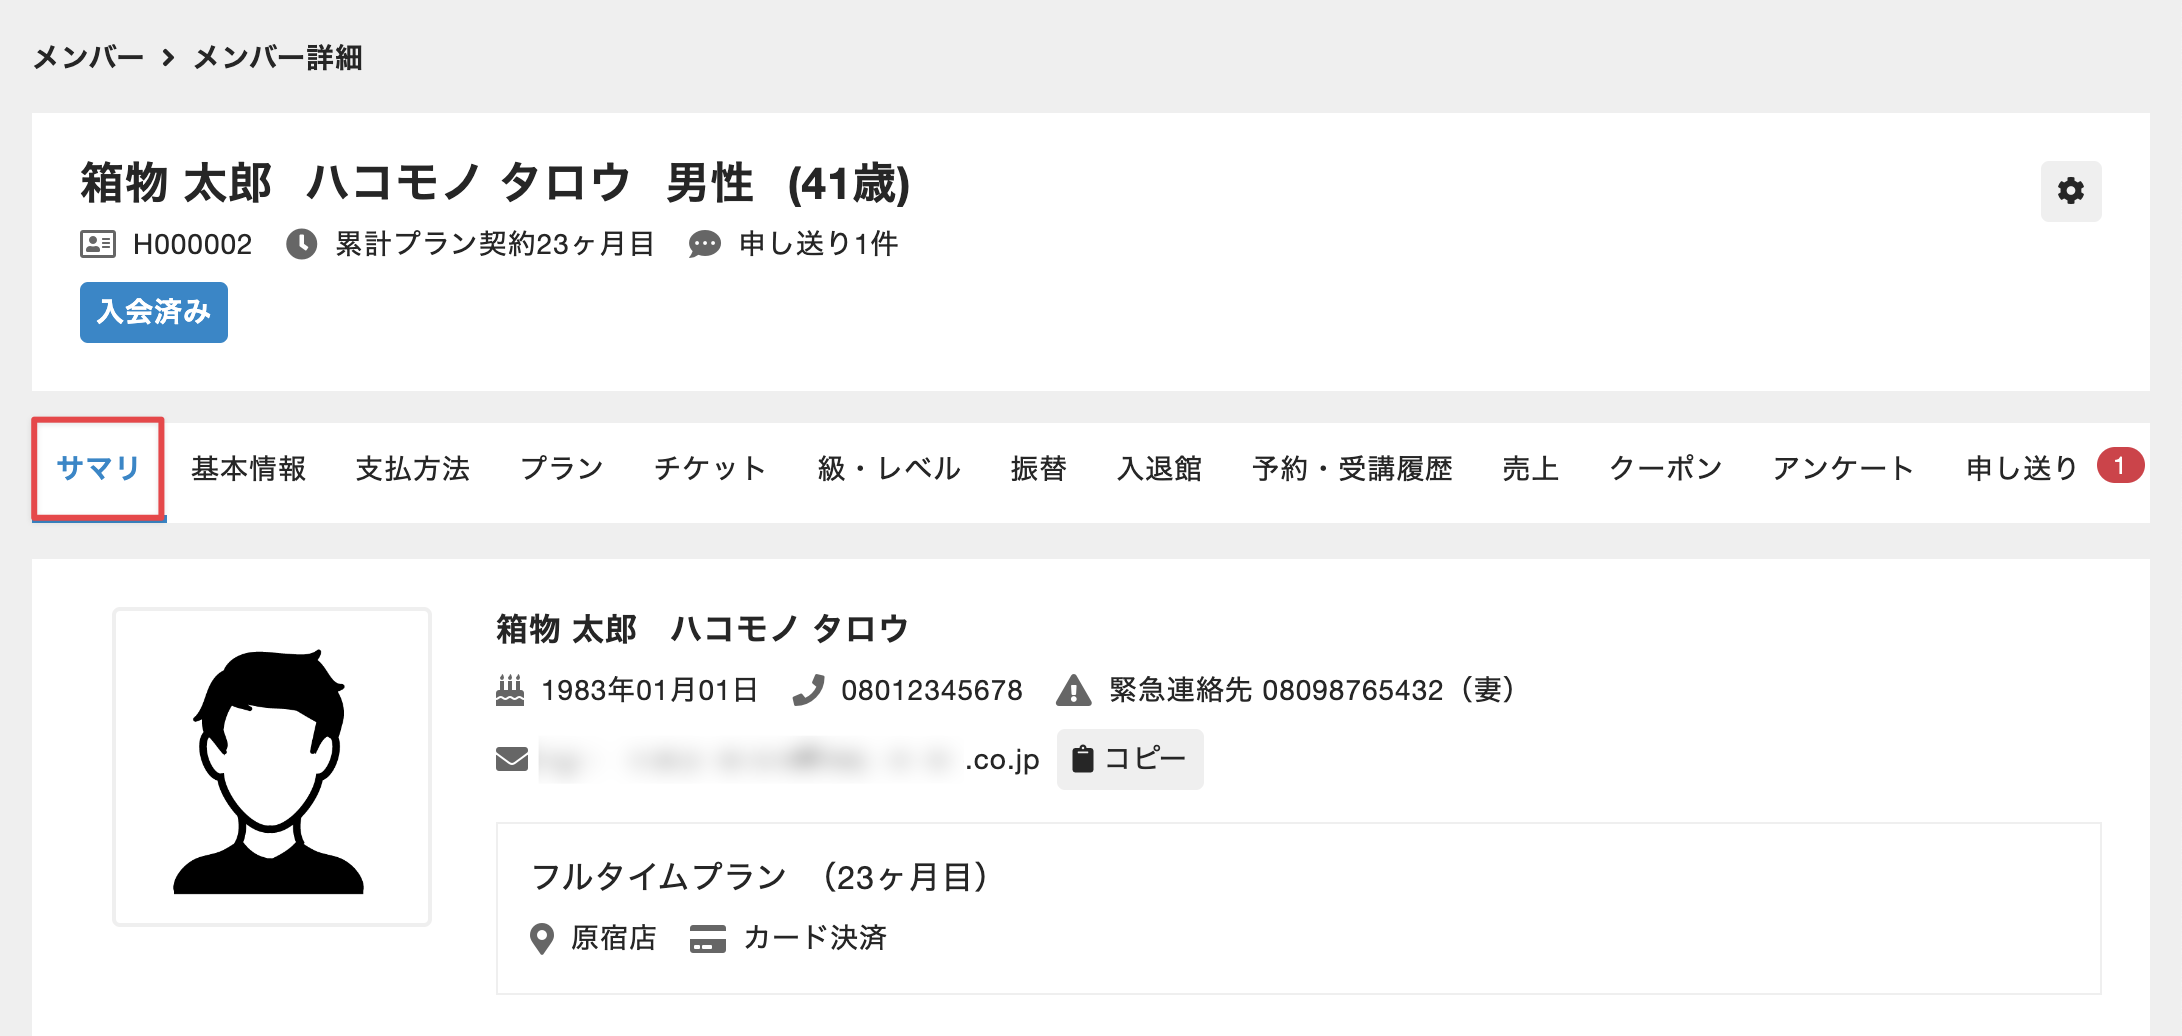
Task: Switch to the 基本情報 tab
Action: [x=248, y=468]
